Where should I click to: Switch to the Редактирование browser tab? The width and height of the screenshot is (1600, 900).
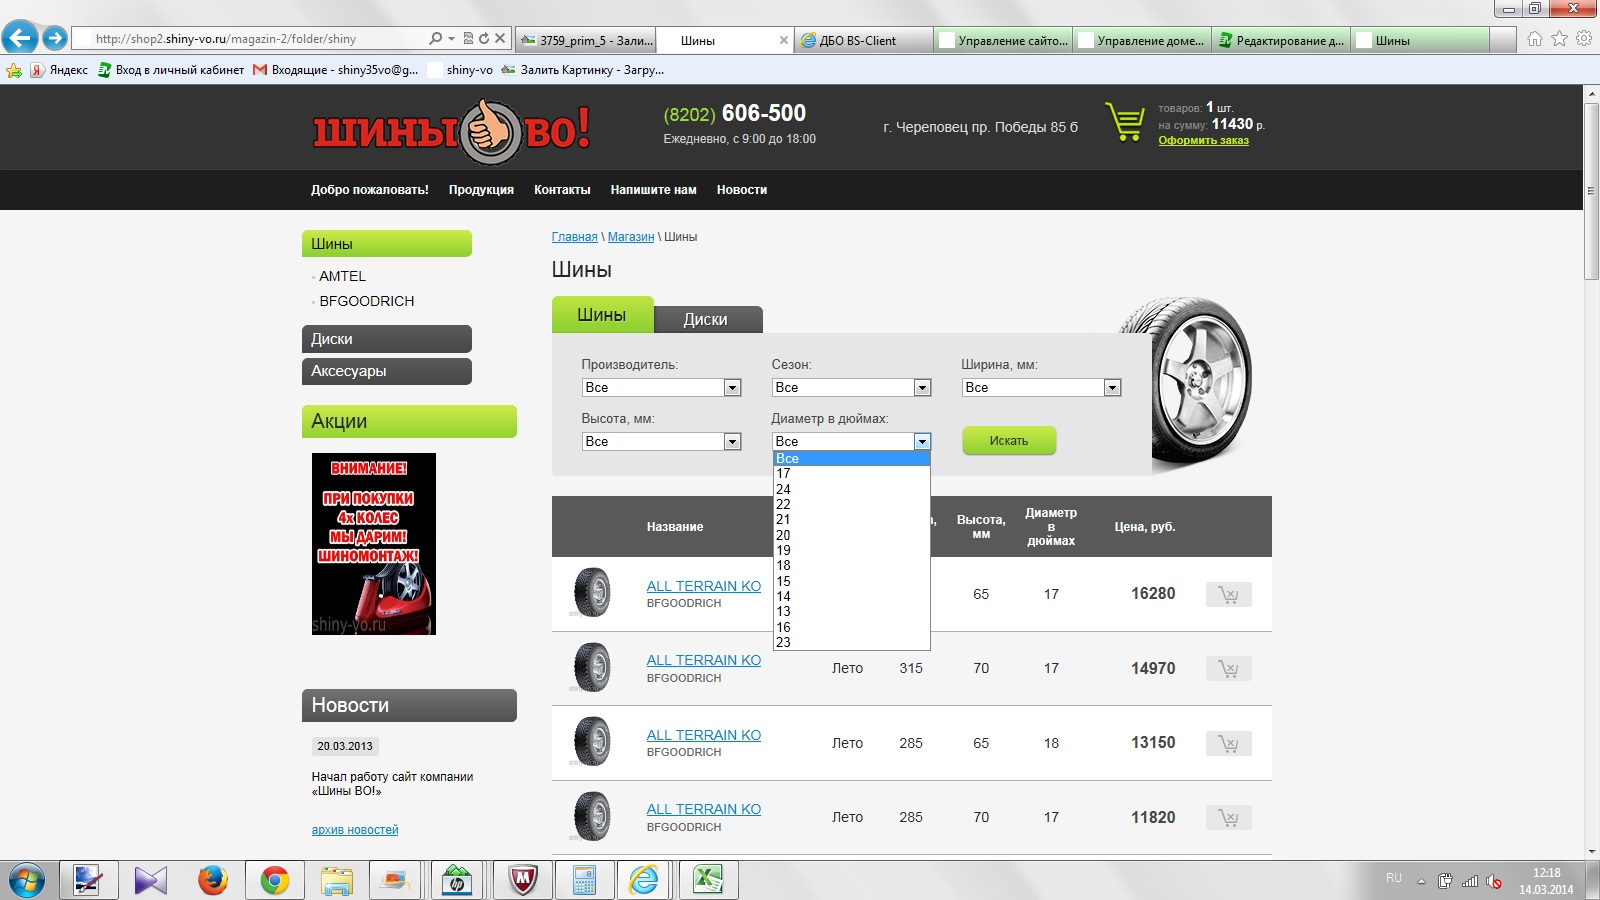(x=1281, y=41)
